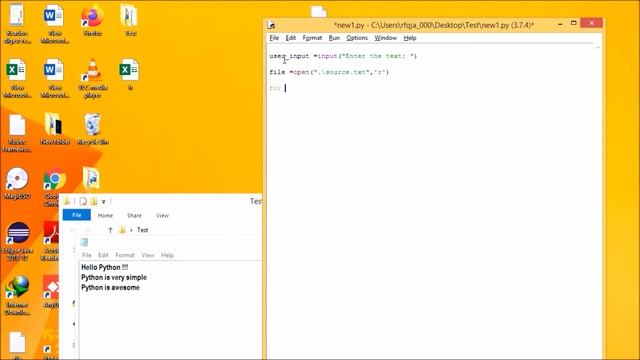The height and width of the screenshot is (360, 640).
Task: Open Notepad's File menu
Action: 87,255
